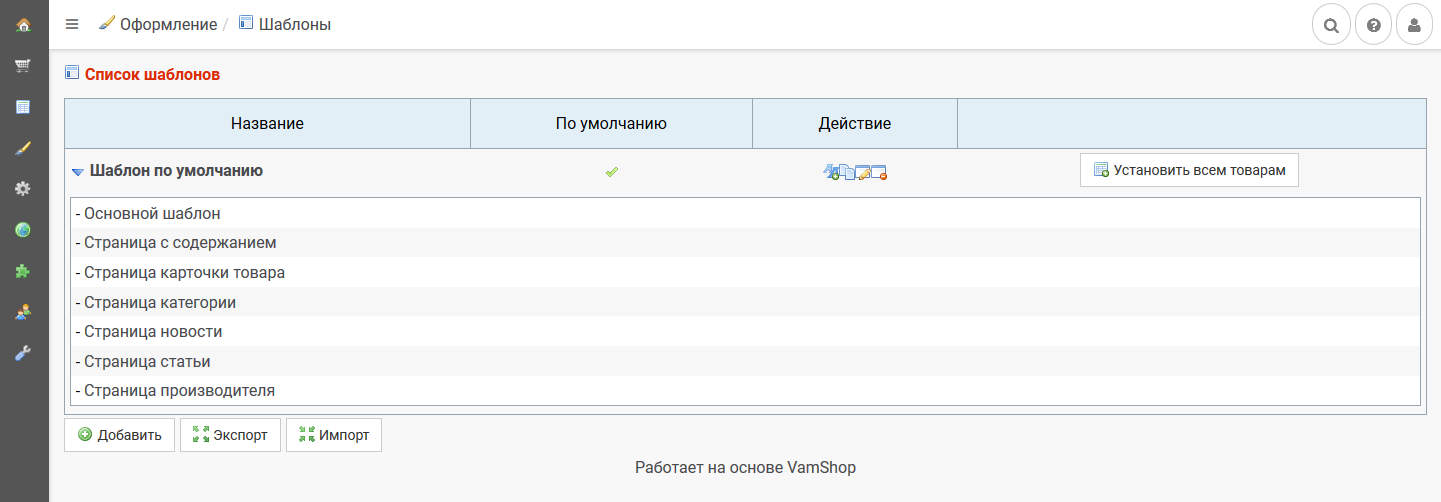Click Шаблоны in the breadcrumb

pos(295,24)
